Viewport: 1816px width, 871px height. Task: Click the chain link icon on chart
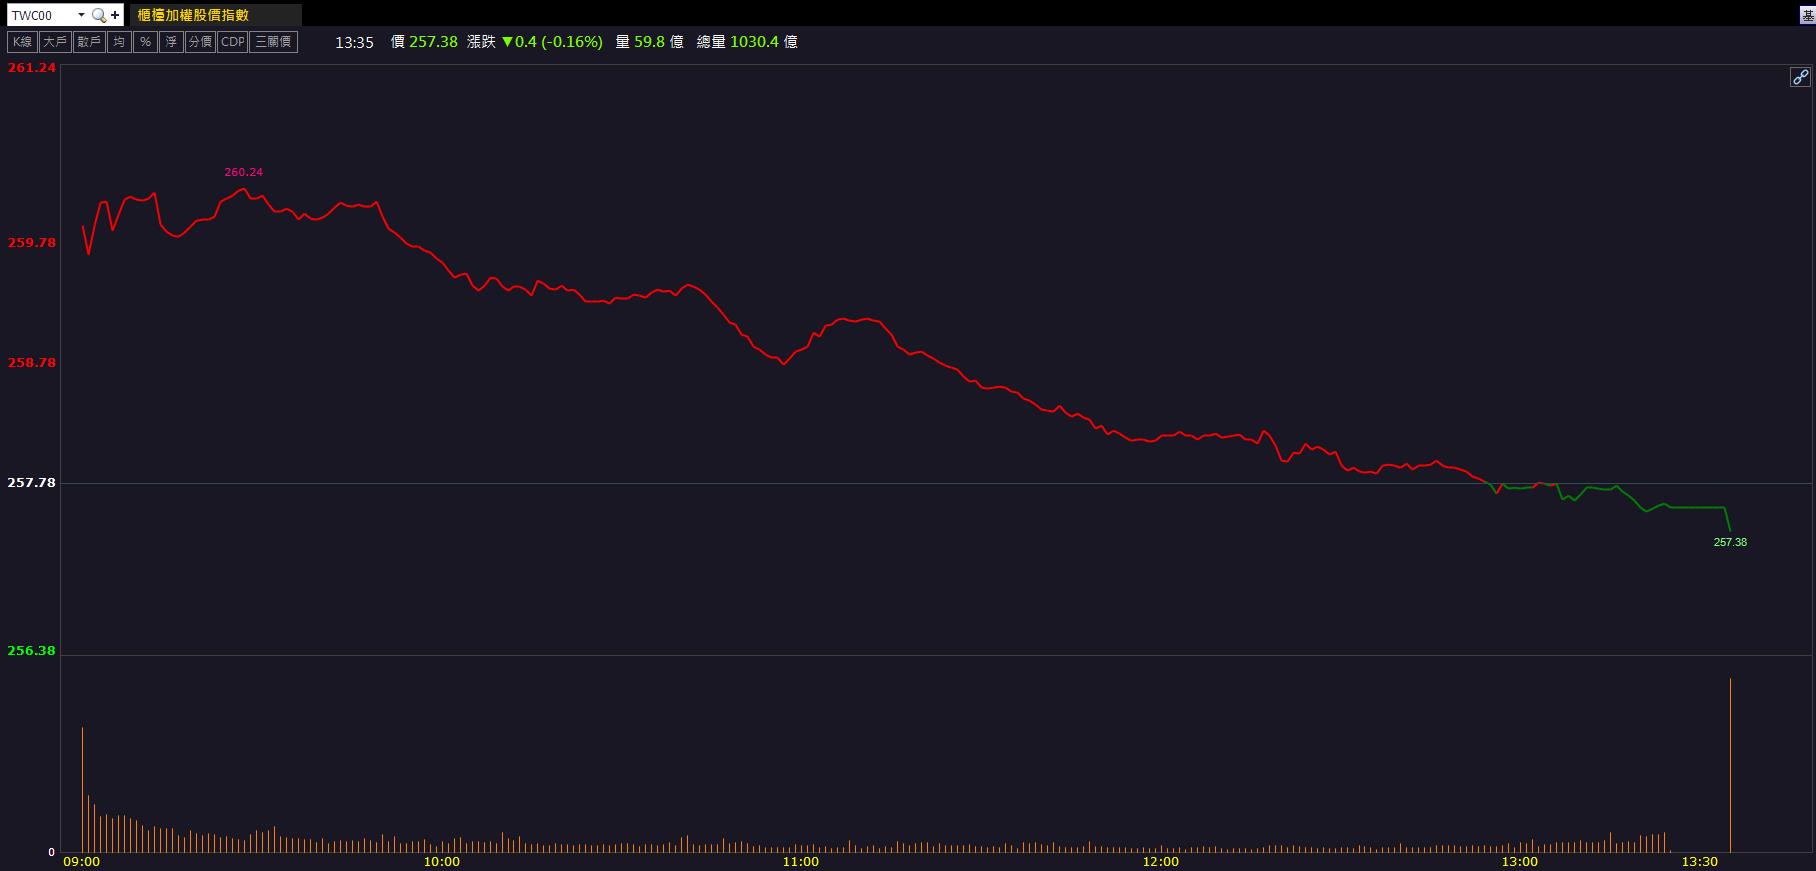coord(1800,77)
